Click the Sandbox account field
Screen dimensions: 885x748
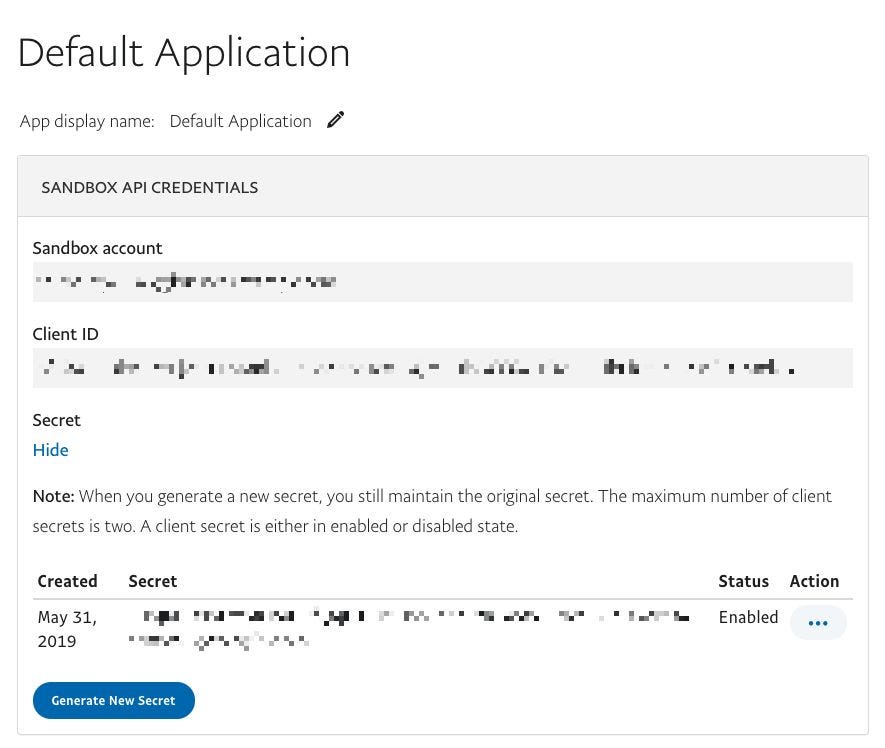443,281
